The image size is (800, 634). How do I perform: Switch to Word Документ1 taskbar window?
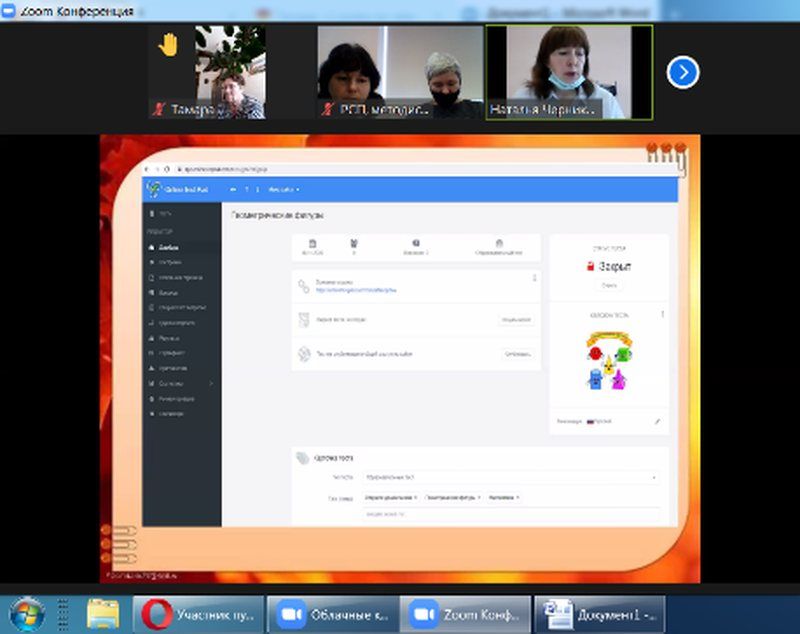click(x=600, y=614)
